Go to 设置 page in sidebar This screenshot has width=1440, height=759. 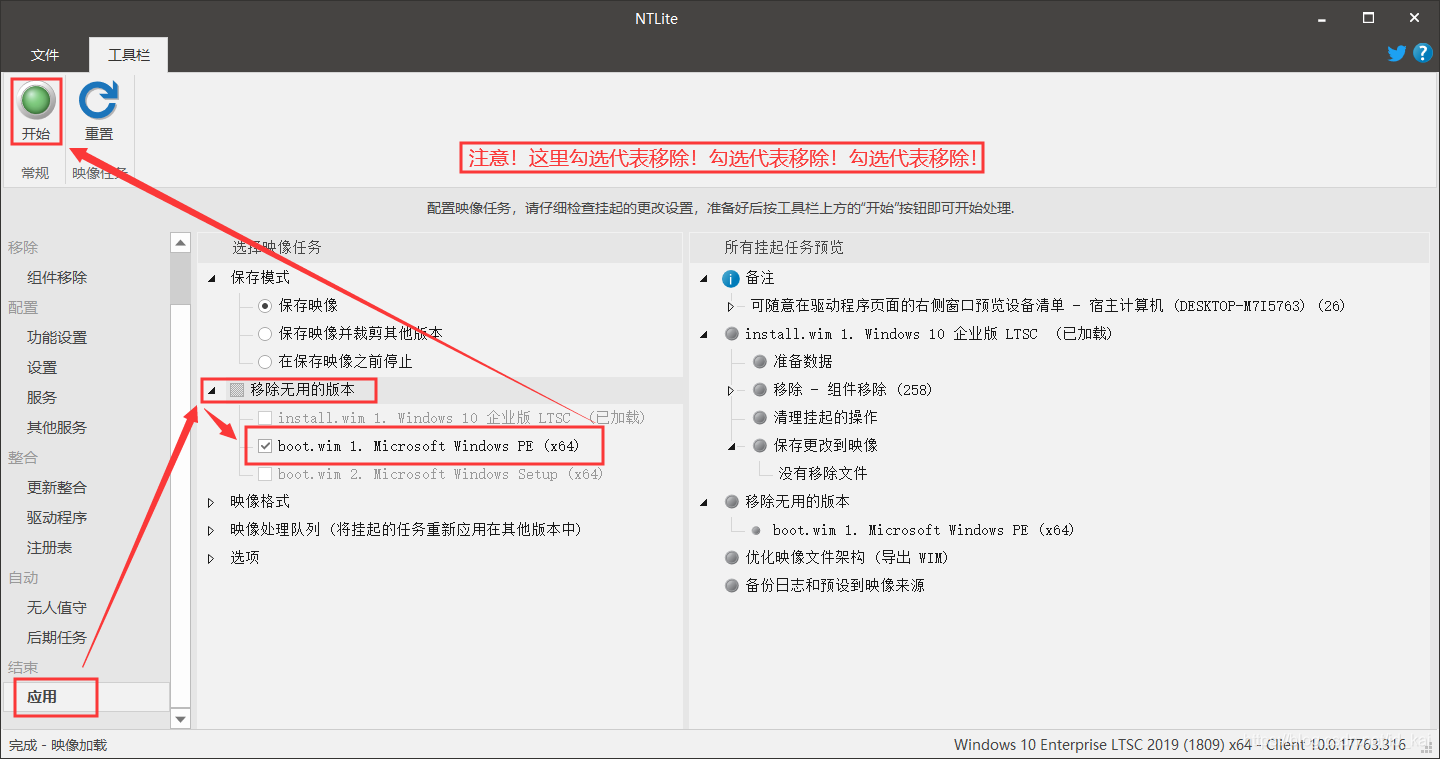(x=42, y=368)
